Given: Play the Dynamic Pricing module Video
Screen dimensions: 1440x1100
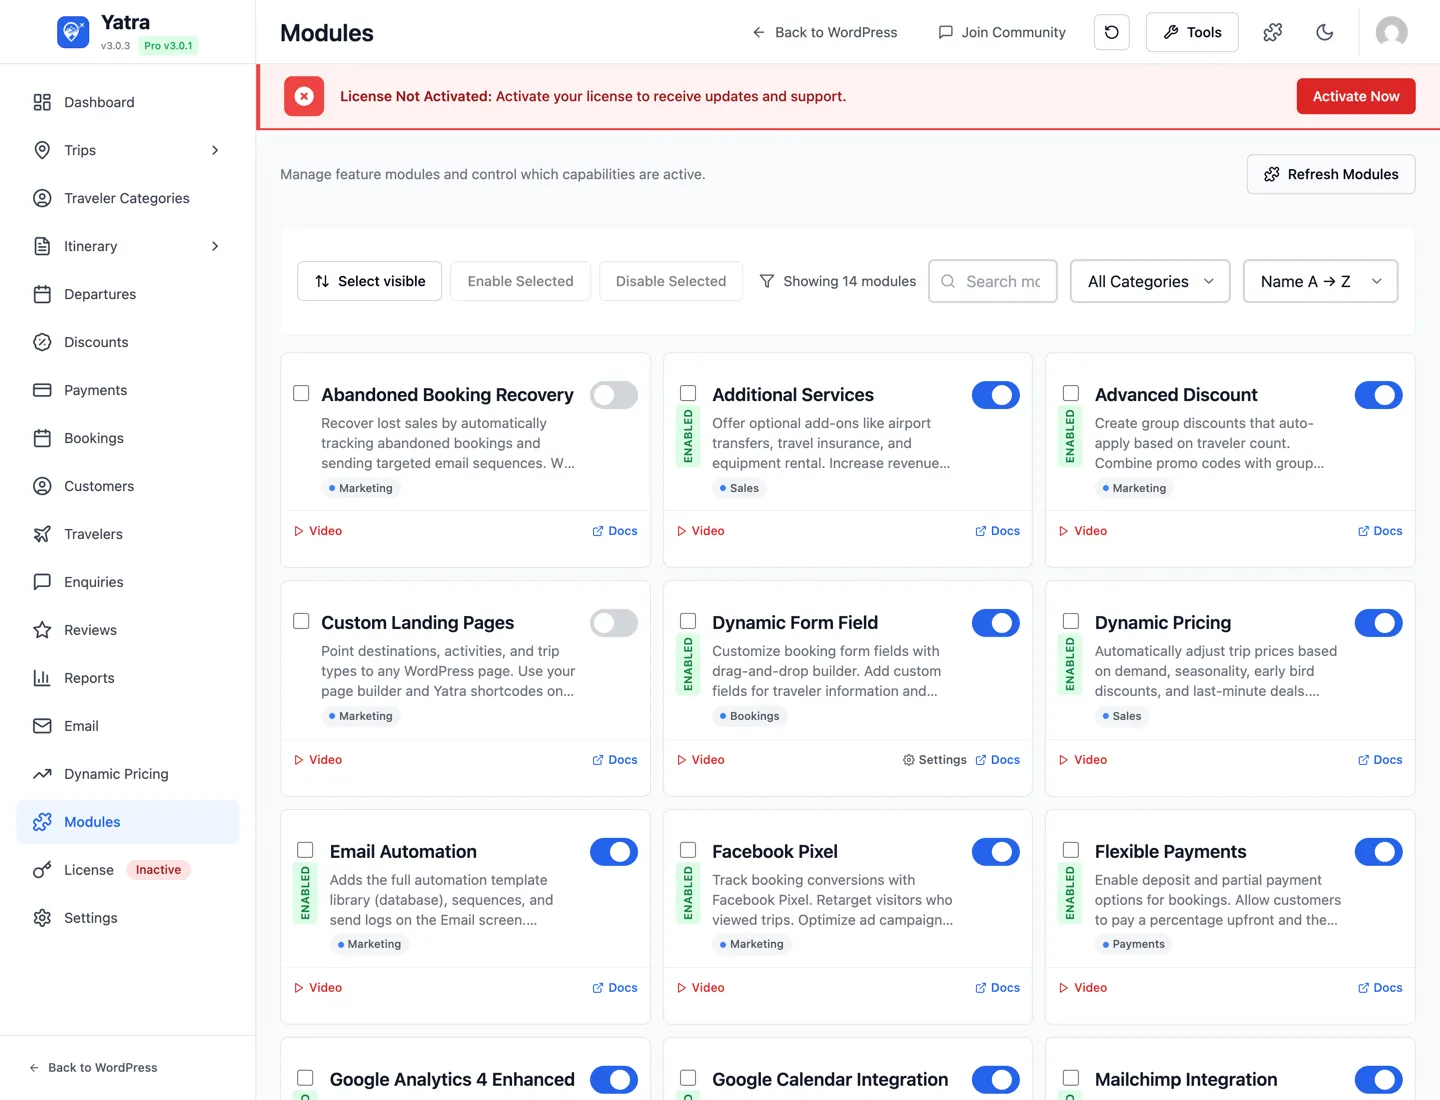Looking at the screenshot, I should coord(1083,760).
